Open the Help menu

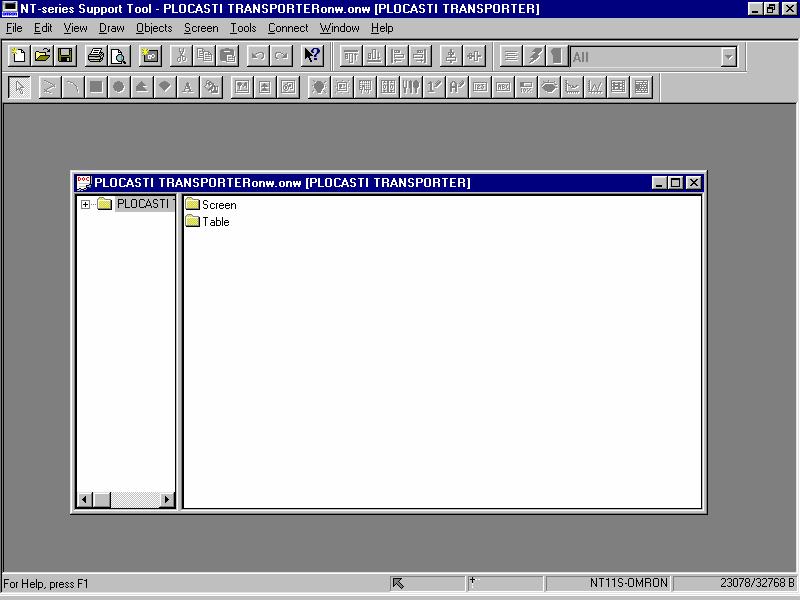[382, 28]
